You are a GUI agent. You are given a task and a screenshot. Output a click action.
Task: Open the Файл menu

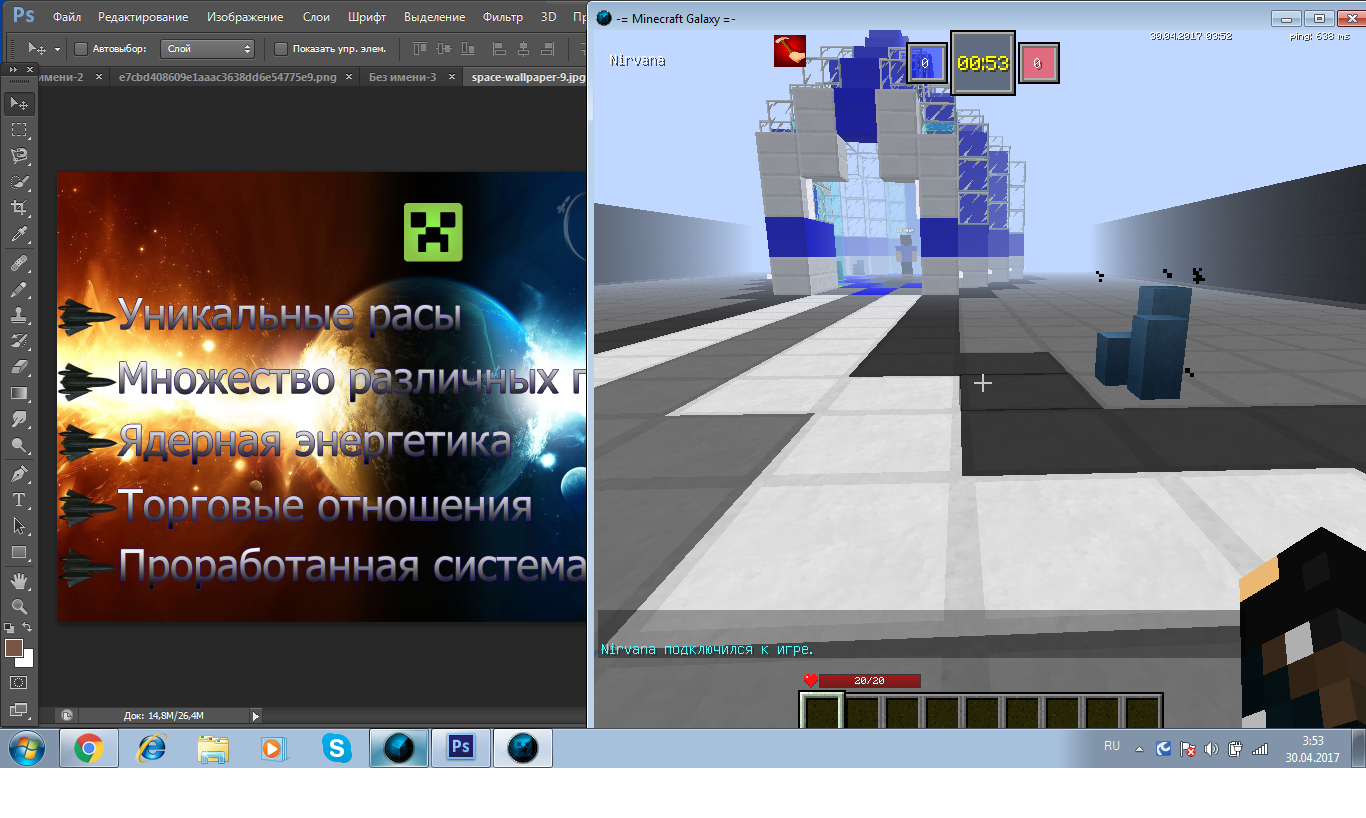point(66,17)
